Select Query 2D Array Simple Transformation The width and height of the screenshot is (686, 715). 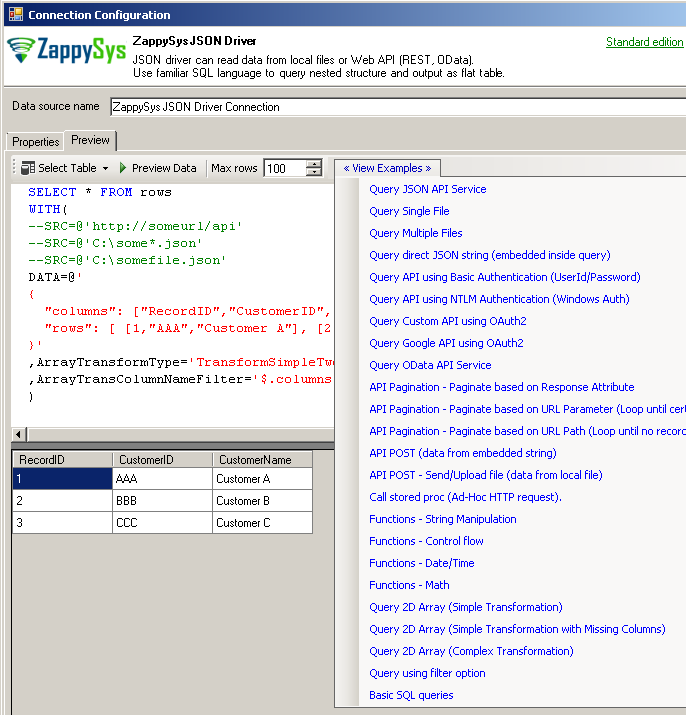[x=466, y=607]
